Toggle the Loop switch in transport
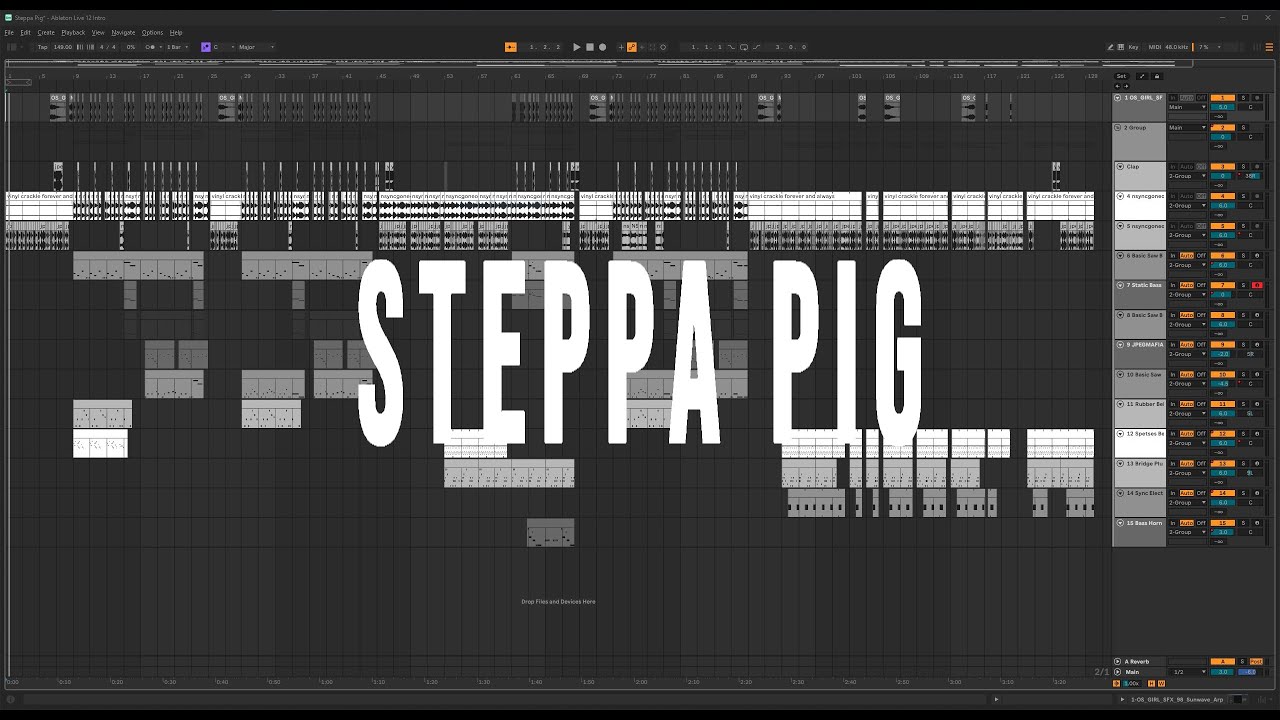Image resolution: width=1280 pixels, height=720 pixels. (x=744, y=47)
